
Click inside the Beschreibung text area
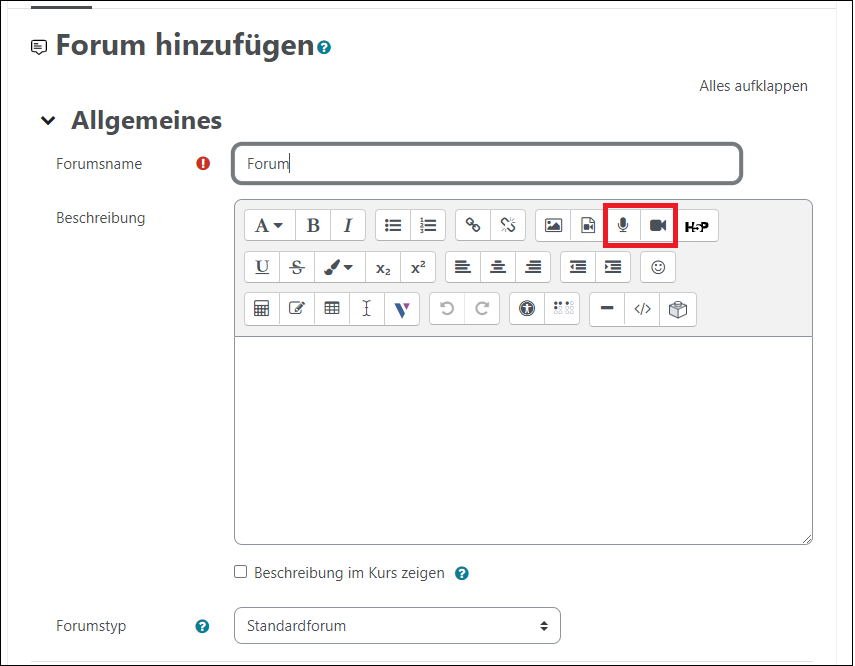(x=523, y=440)
